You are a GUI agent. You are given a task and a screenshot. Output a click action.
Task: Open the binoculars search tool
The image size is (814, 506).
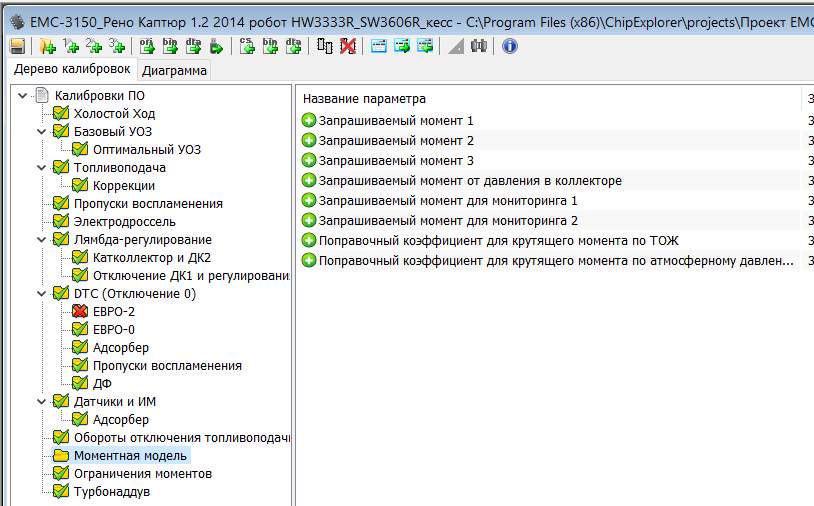coord(479,46)
